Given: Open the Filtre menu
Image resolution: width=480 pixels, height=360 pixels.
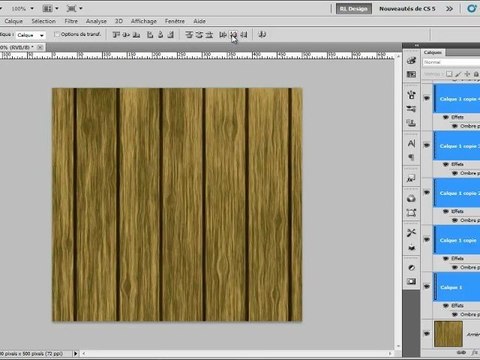Looking at the screenshot, I should tap(71, 21).
